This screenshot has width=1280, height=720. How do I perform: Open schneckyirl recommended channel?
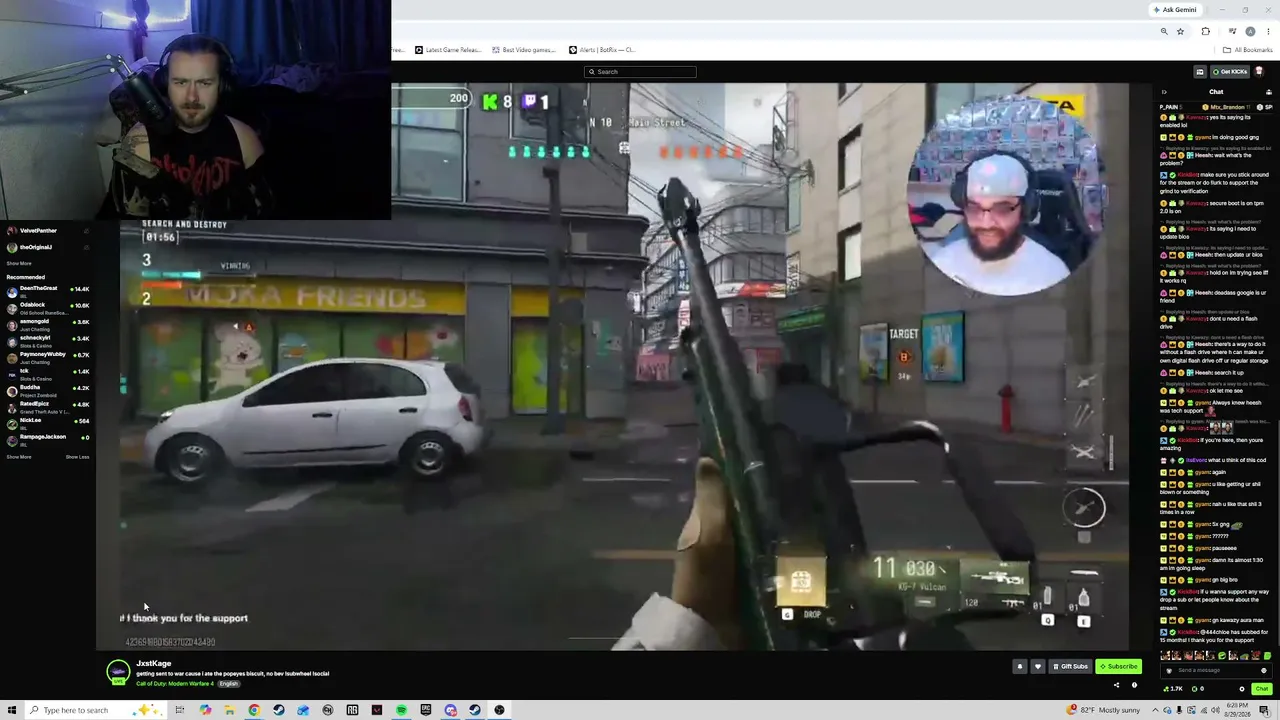(47, 340)
